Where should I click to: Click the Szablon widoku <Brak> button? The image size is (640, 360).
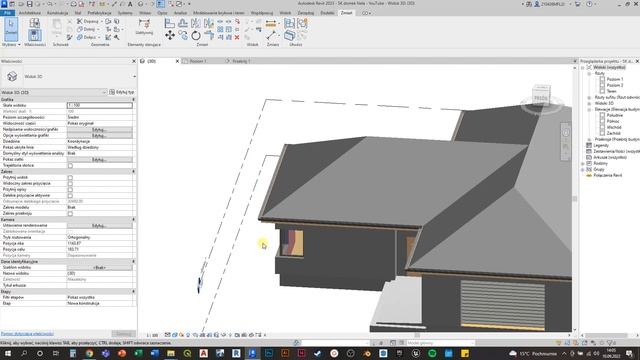coord(100,268)
